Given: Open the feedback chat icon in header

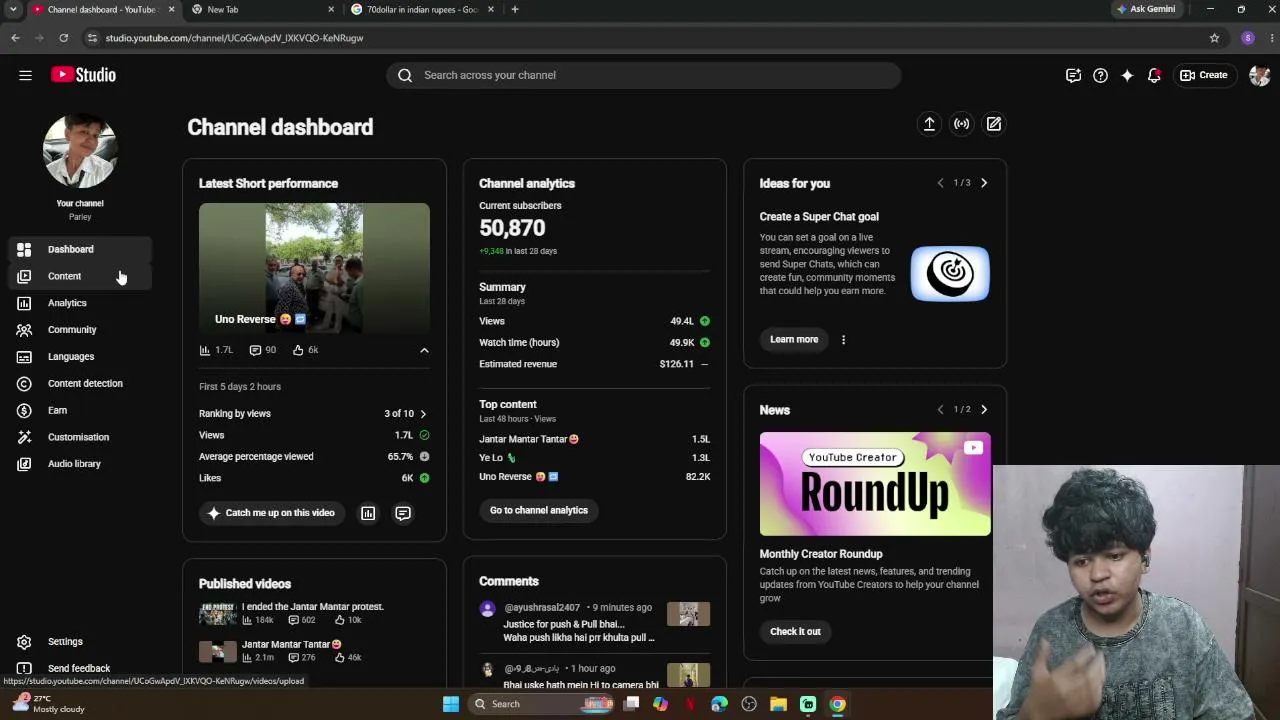Looking at the screenshot, I should coord(1073,75).
